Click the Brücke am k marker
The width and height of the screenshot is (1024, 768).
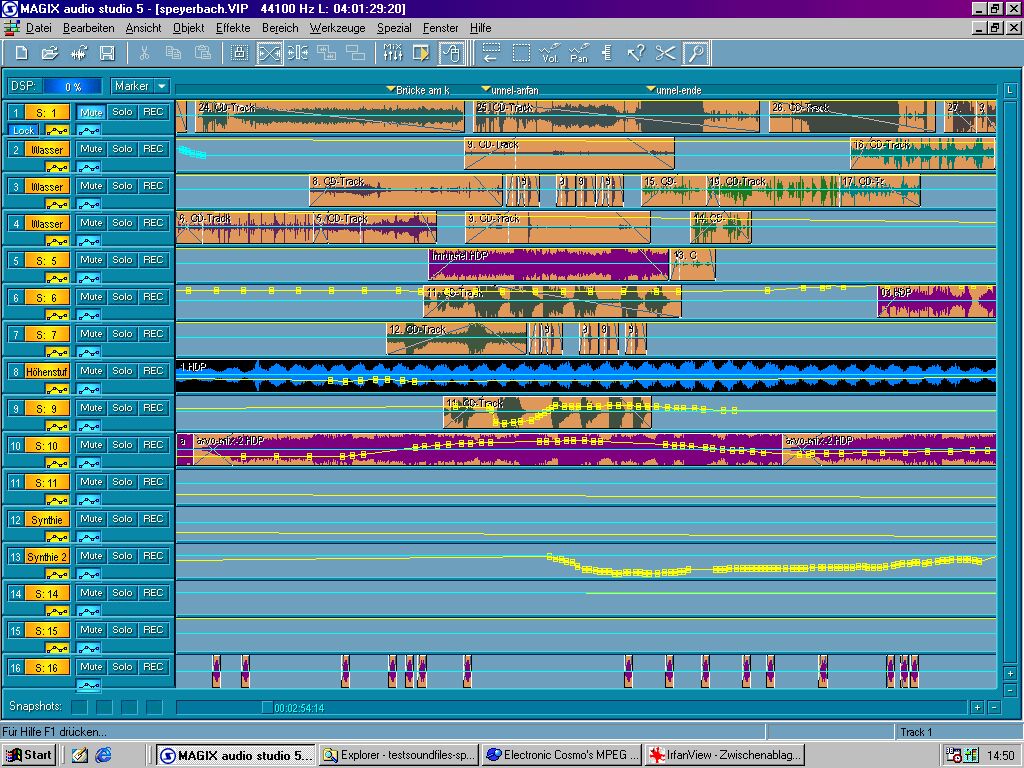click(x=417, y=90)
